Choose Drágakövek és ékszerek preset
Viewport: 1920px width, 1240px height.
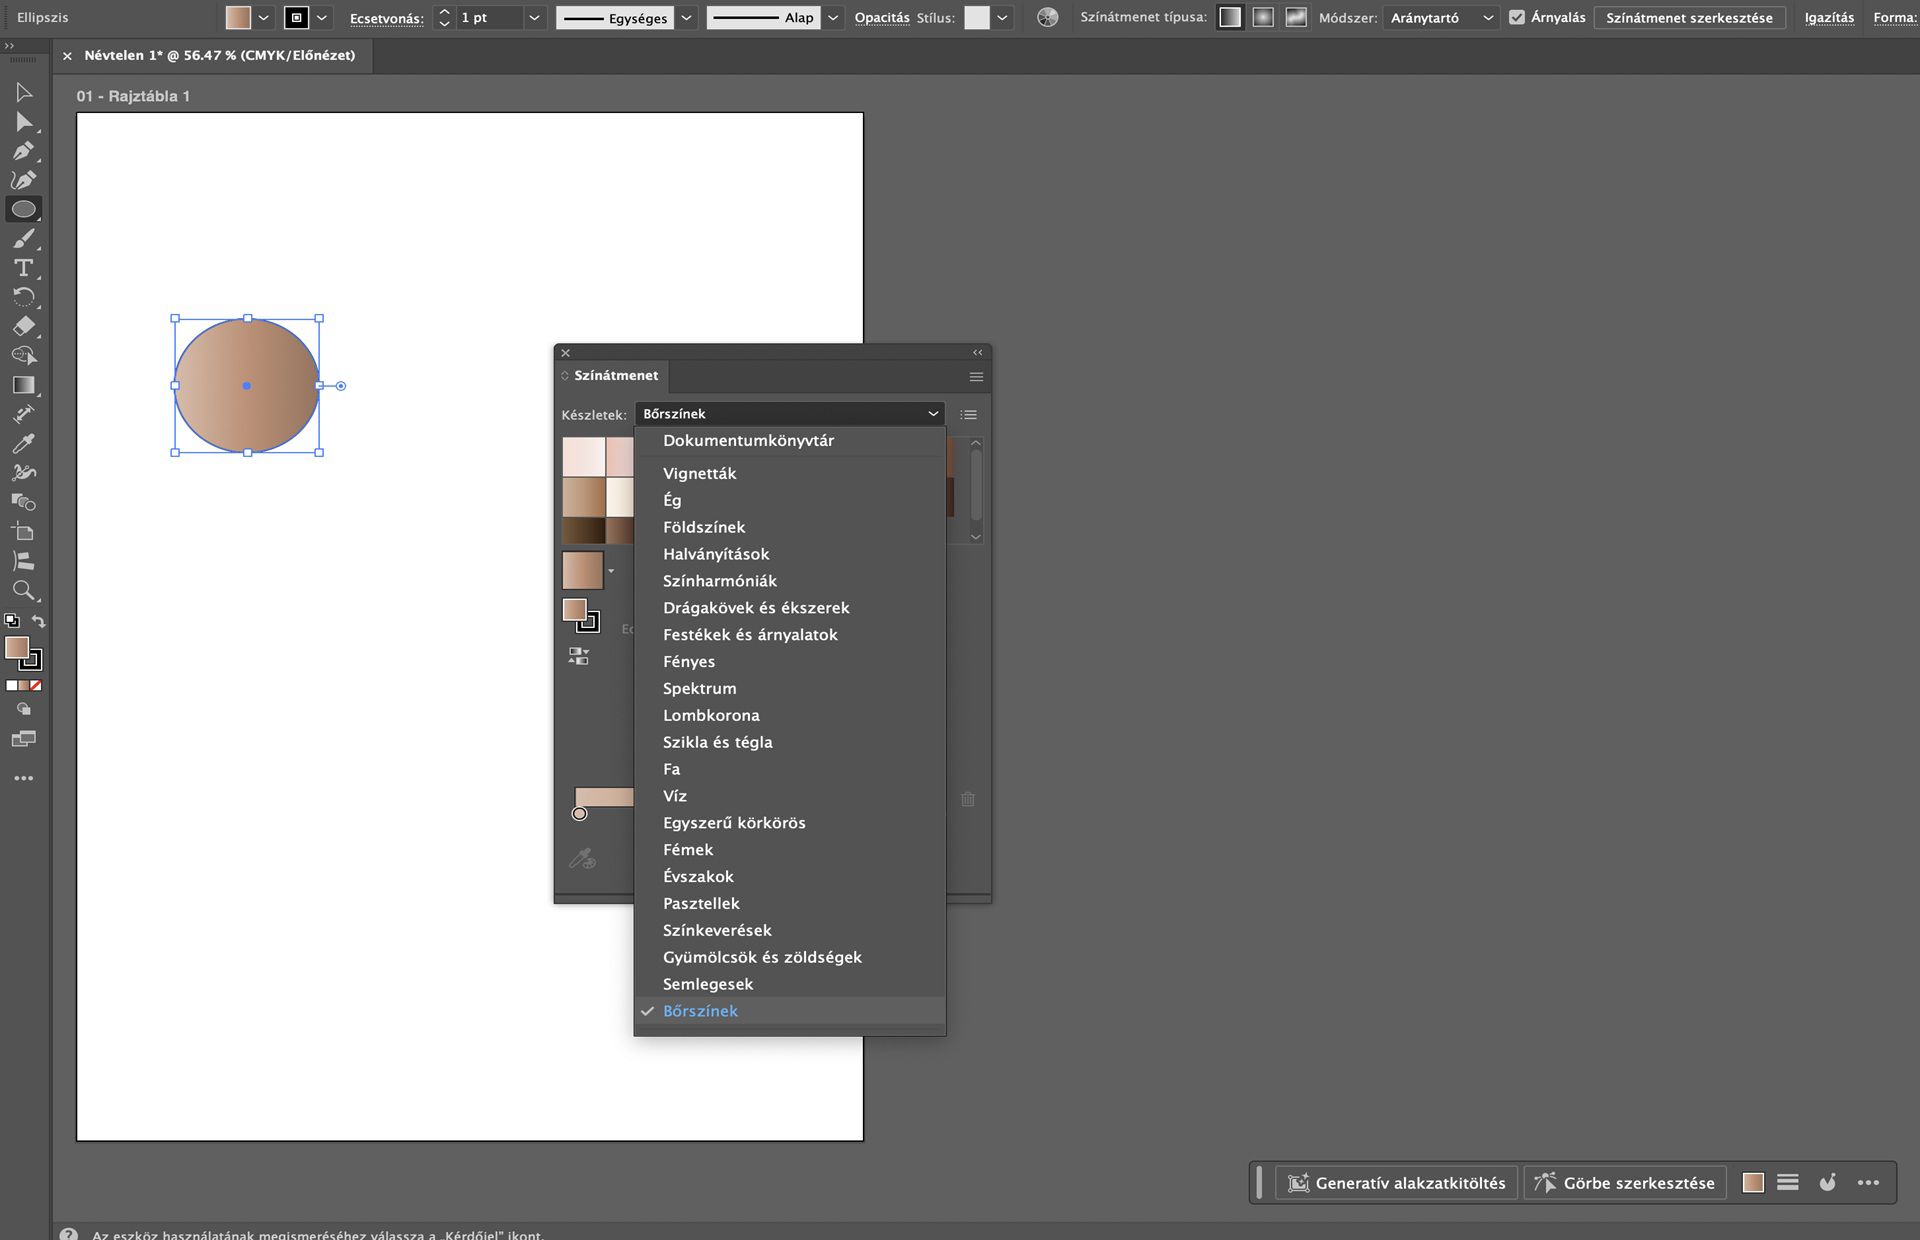(x=756, y=608)
